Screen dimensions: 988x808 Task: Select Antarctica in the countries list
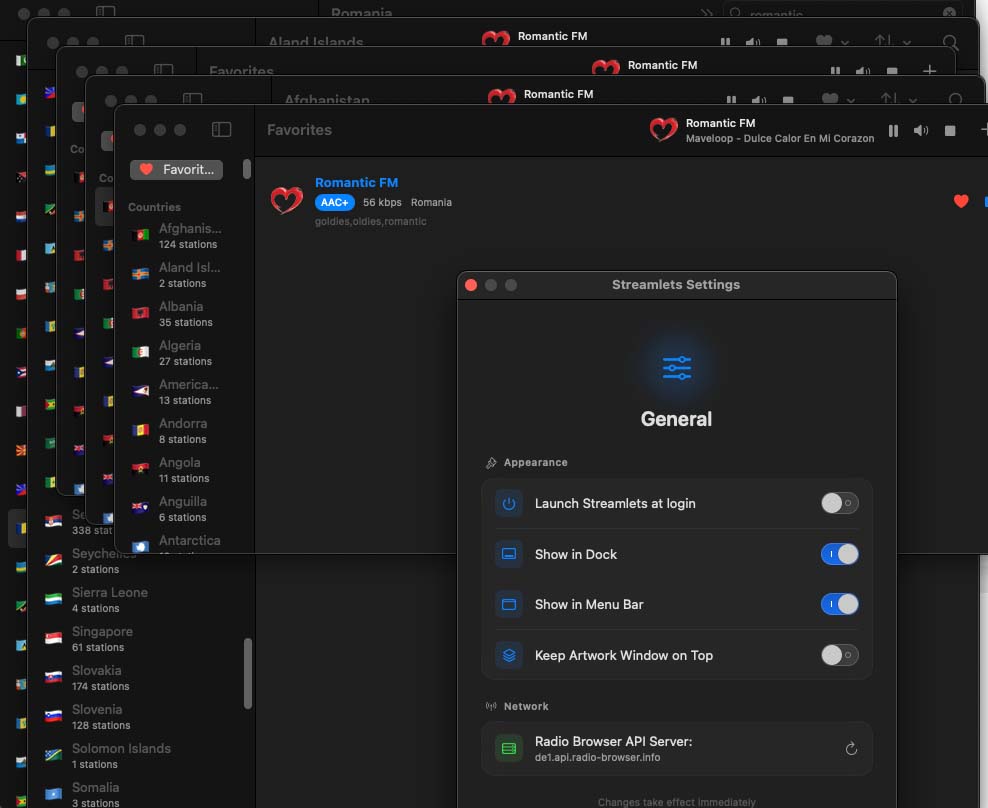(x=183, y=542)
